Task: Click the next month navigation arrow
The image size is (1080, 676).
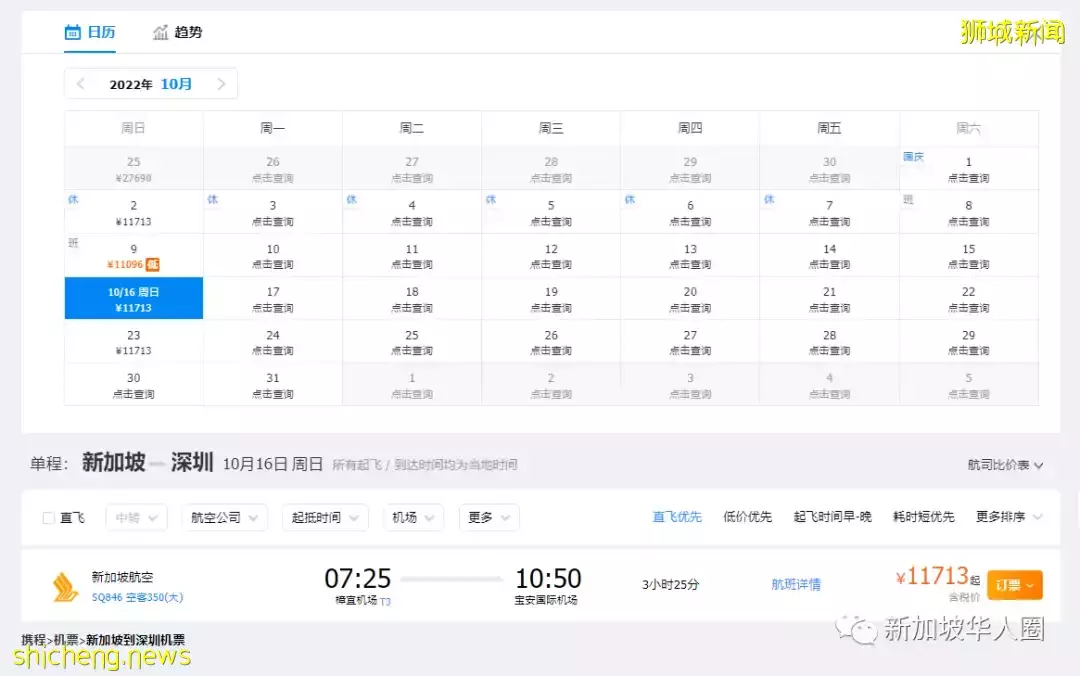Action: point(221,84)
